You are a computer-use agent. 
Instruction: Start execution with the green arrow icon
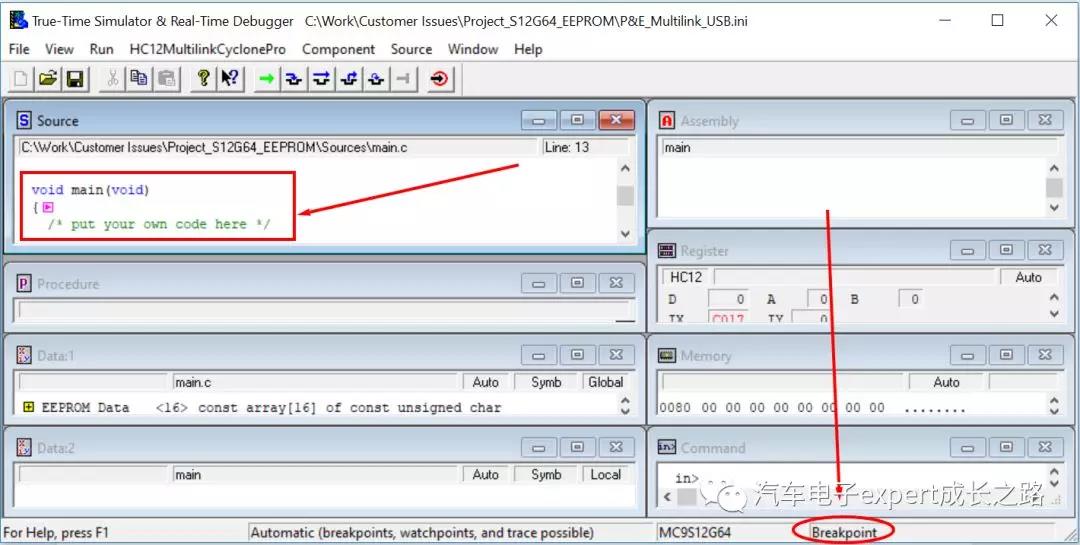(x=266, y=79)
